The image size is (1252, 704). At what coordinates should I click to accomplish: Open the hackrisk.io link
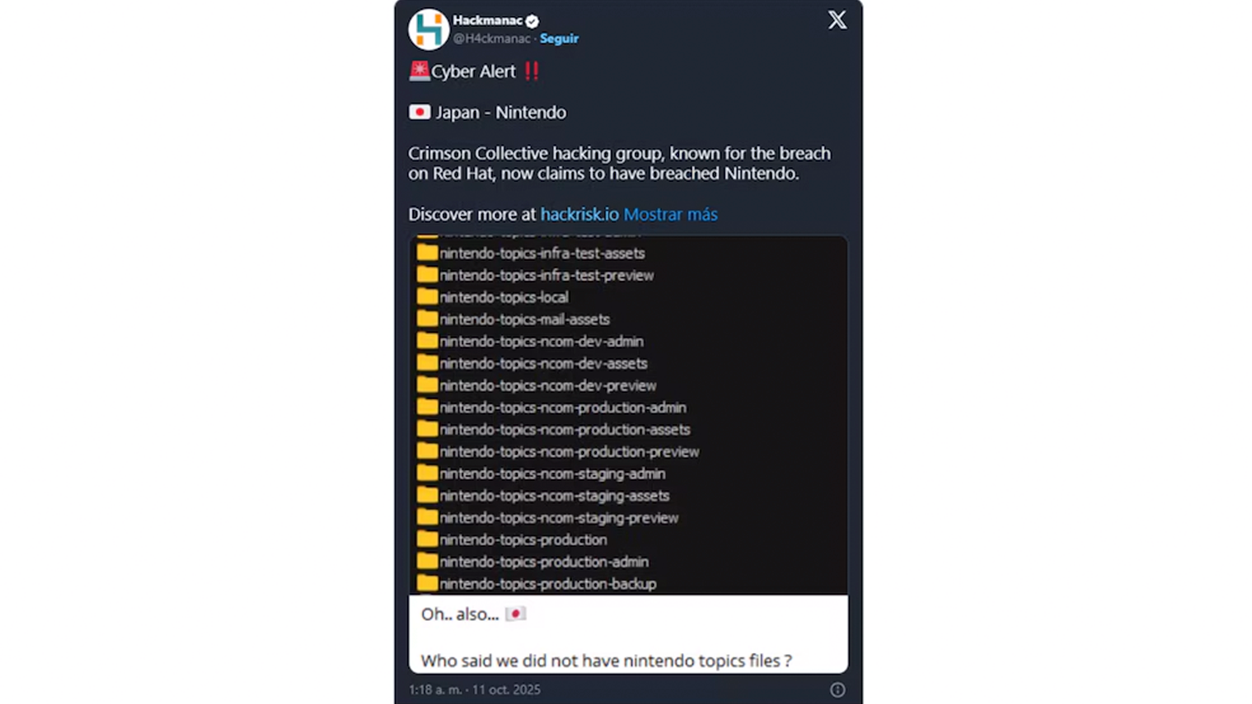point(579,215)
